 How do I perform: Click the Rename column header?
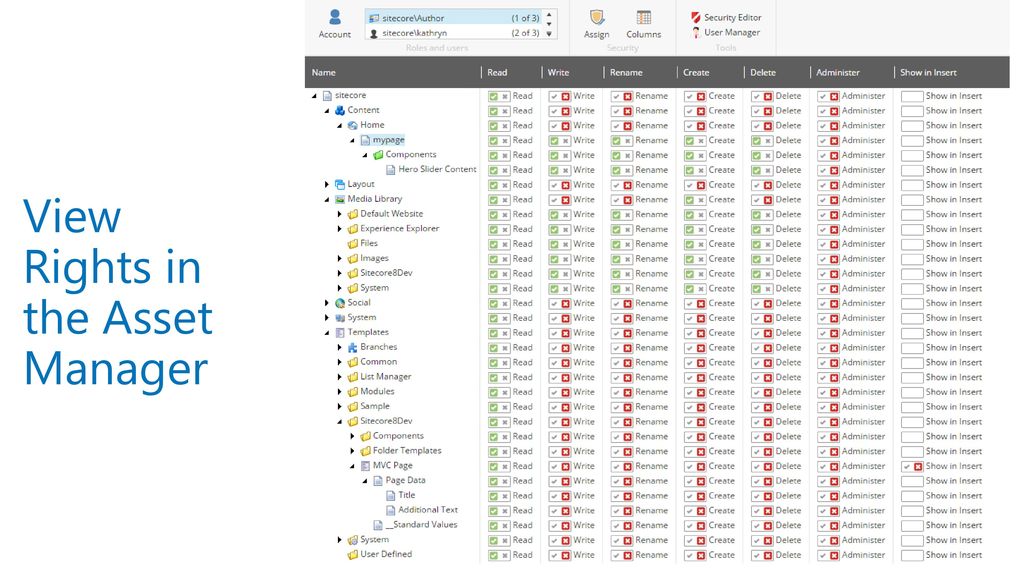tap(626, 72)
